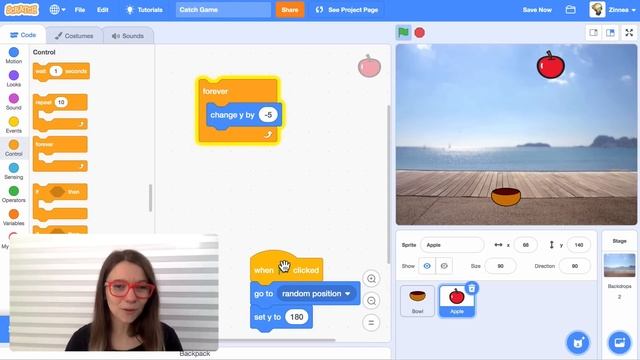This screenshot has width=640, height=360.
Task: Select the Sound block category
Action: pyautogui.click(x=13, y=102)
